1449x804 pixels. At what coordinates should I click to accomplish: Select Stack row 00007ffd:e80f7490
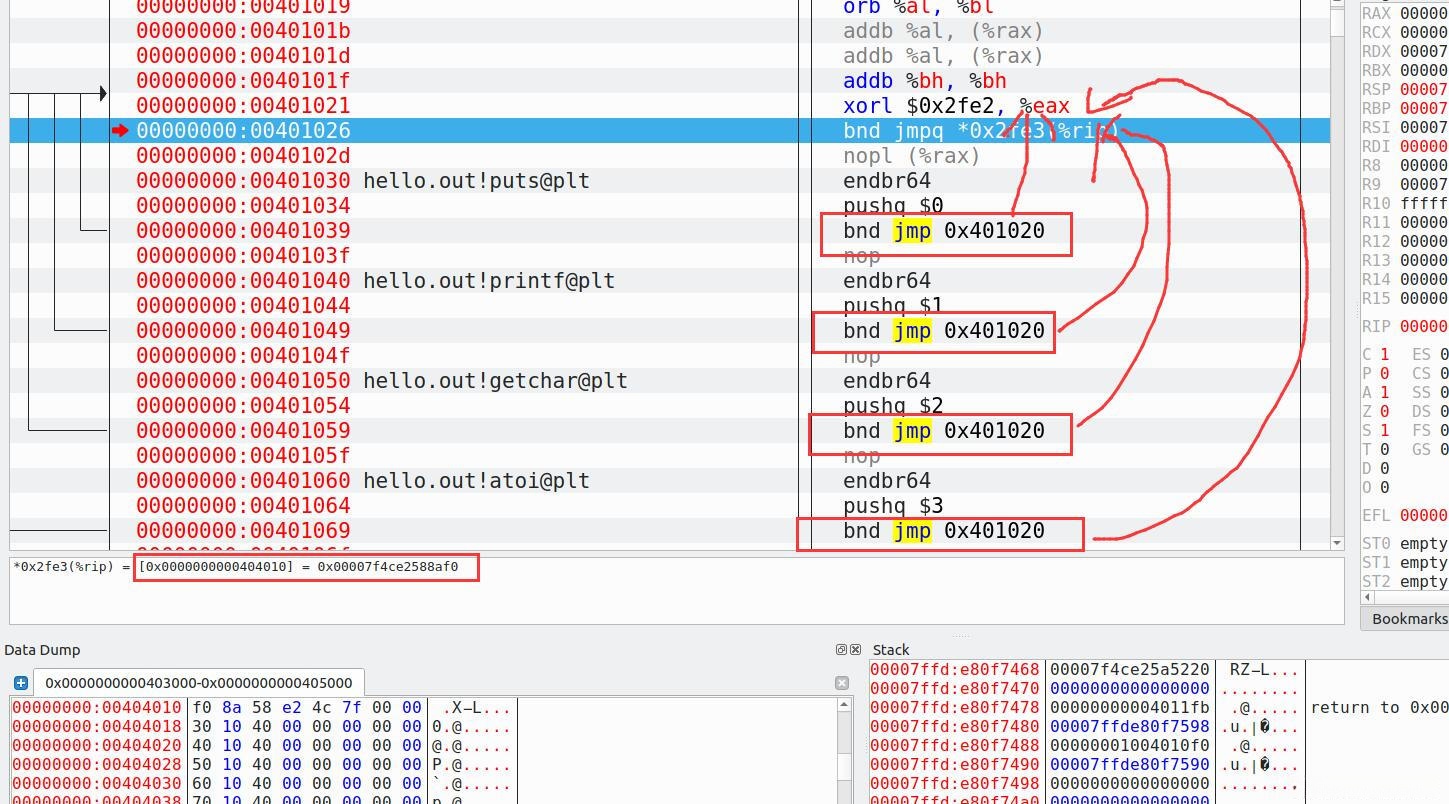1158,765
